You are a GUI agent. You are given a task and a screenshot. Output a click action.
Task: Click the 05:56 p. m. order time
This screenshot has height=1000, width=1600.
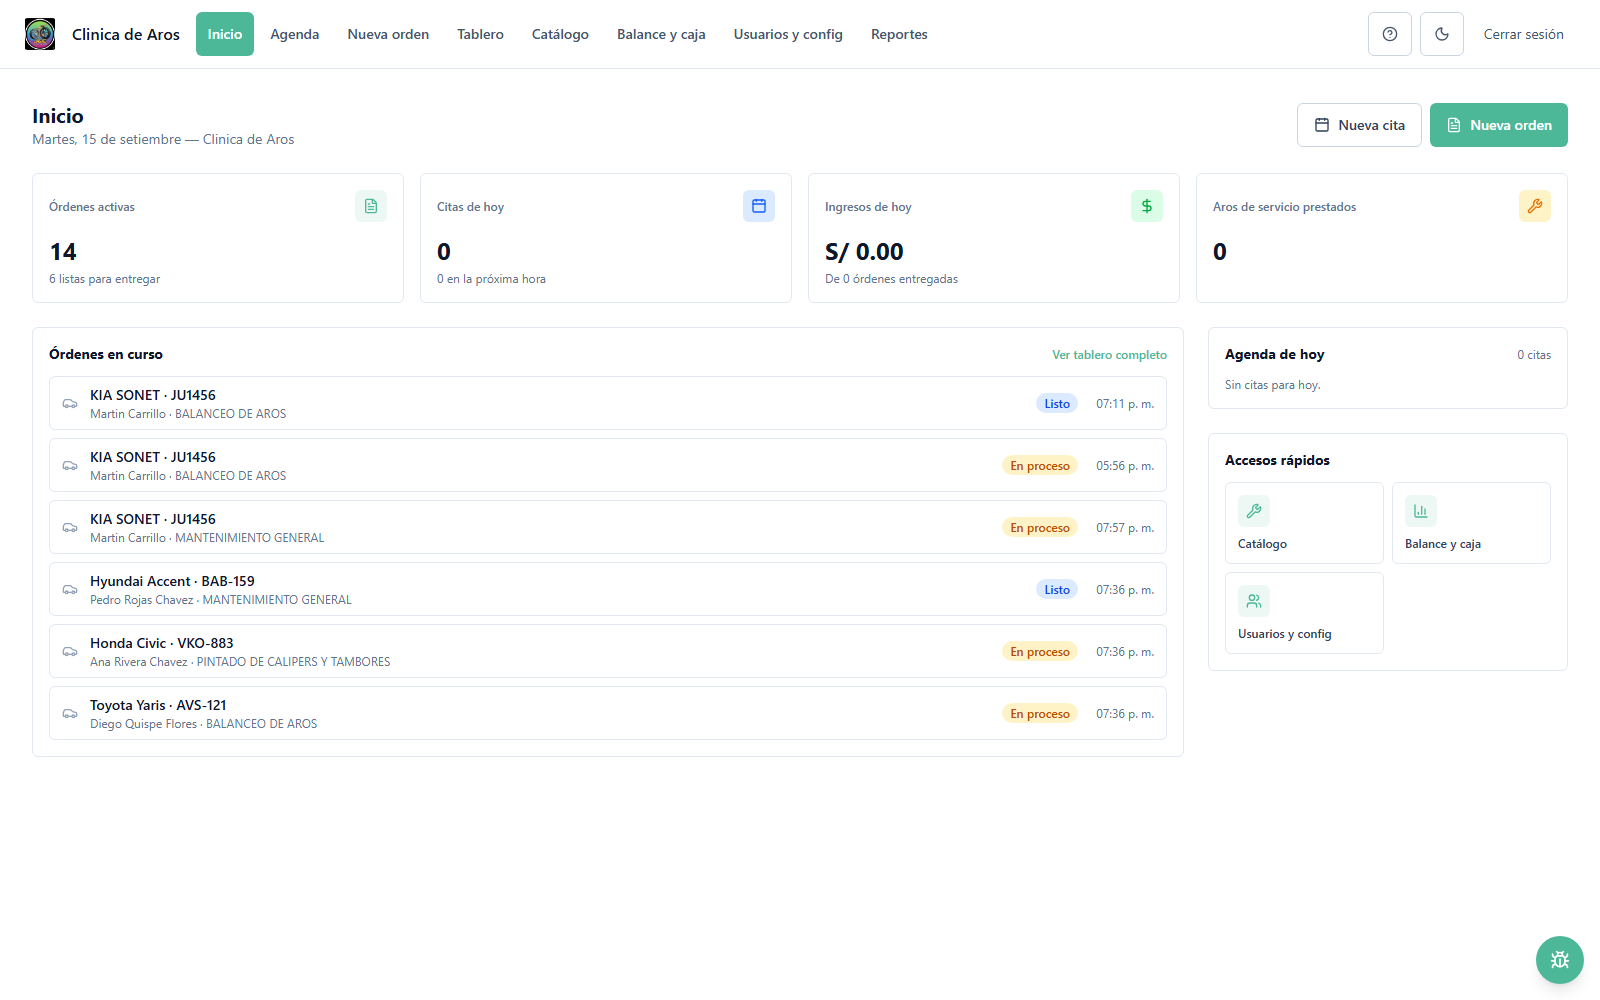tap(1125, 466)
